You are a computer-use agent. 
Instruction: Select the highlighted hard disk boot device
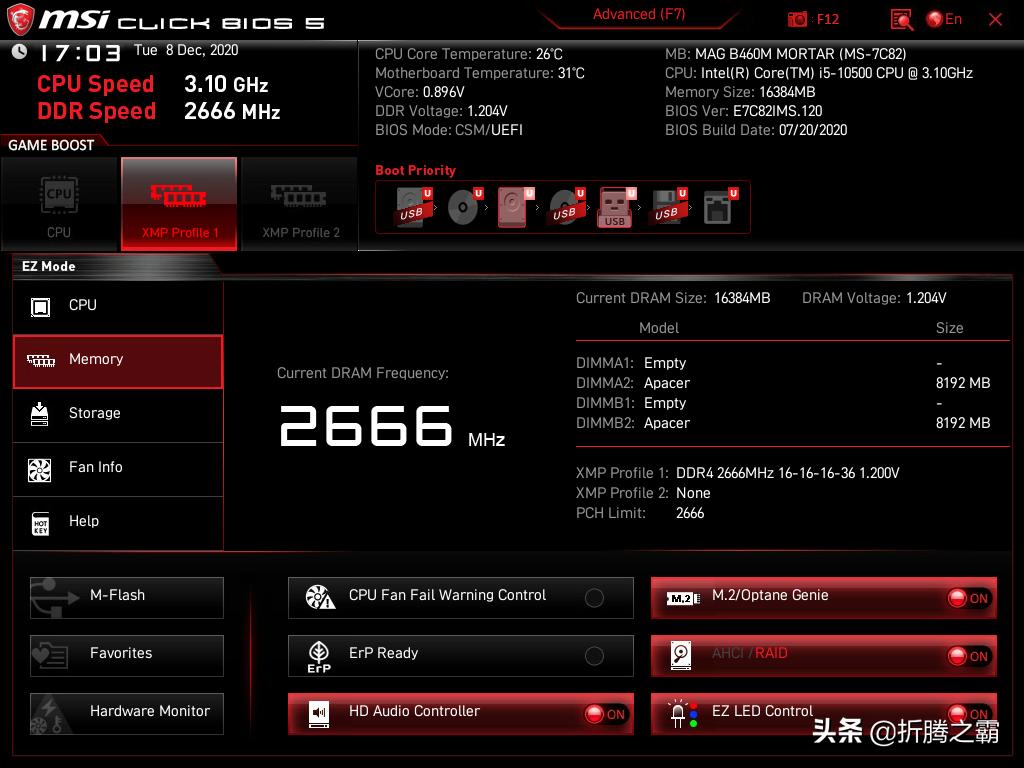tap(515, 207)
